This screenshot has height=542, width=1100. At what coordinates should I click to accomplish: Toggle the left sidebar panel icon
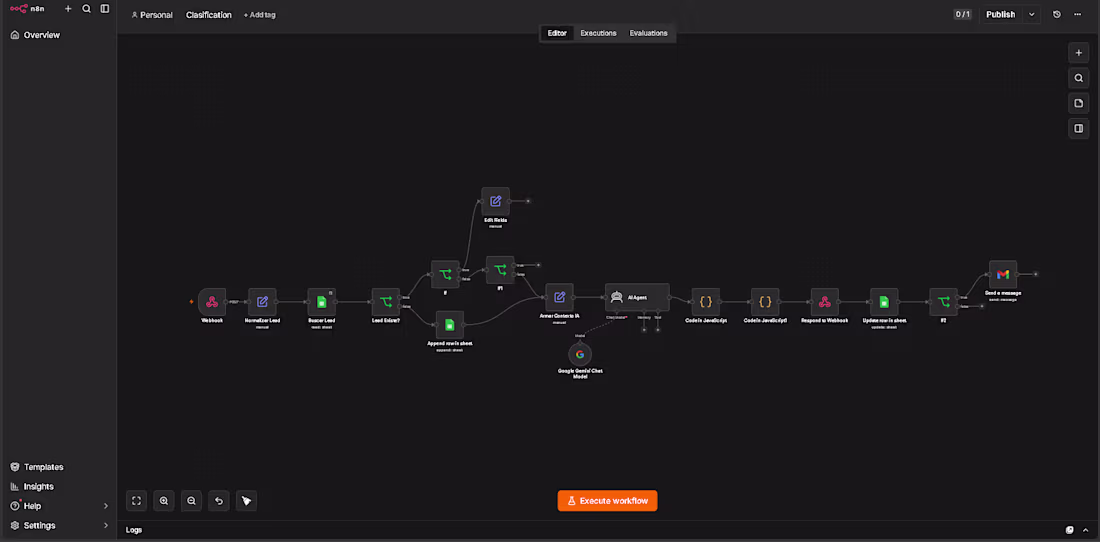click(105, 8)
